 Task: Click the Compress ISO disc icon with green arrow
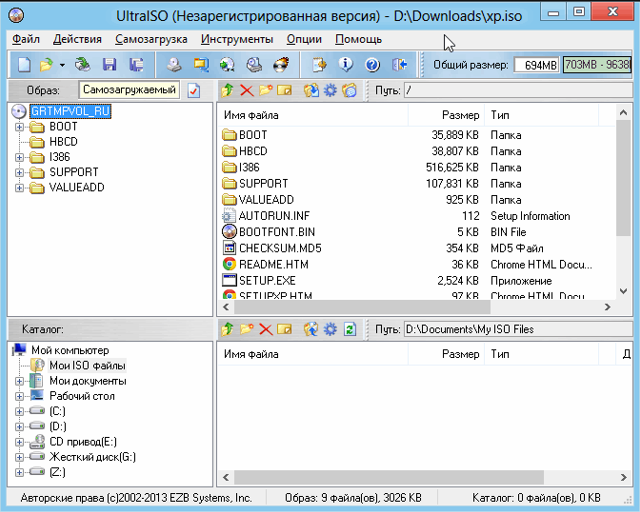point(227,65)
